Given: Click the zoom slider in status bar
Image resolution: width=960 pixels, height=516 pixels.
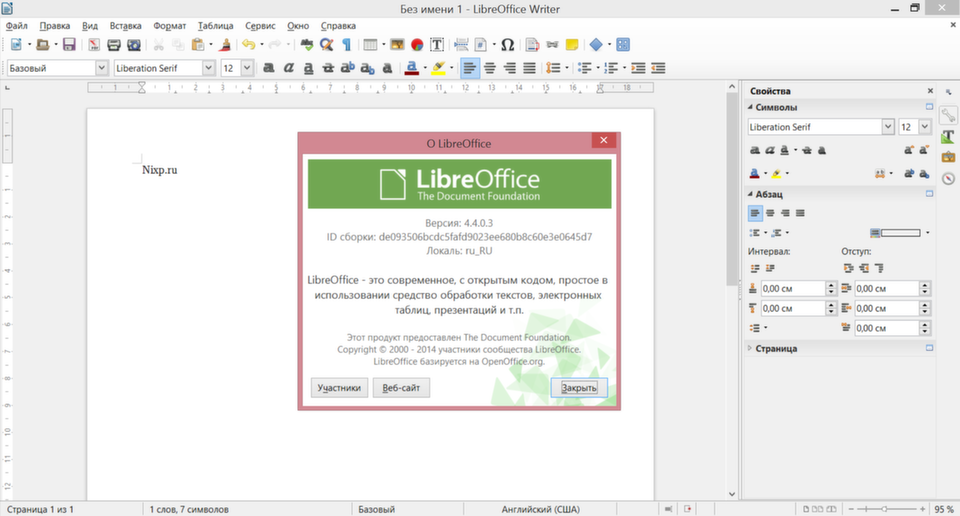Looking at the screenshot, I should pos(885,509).
